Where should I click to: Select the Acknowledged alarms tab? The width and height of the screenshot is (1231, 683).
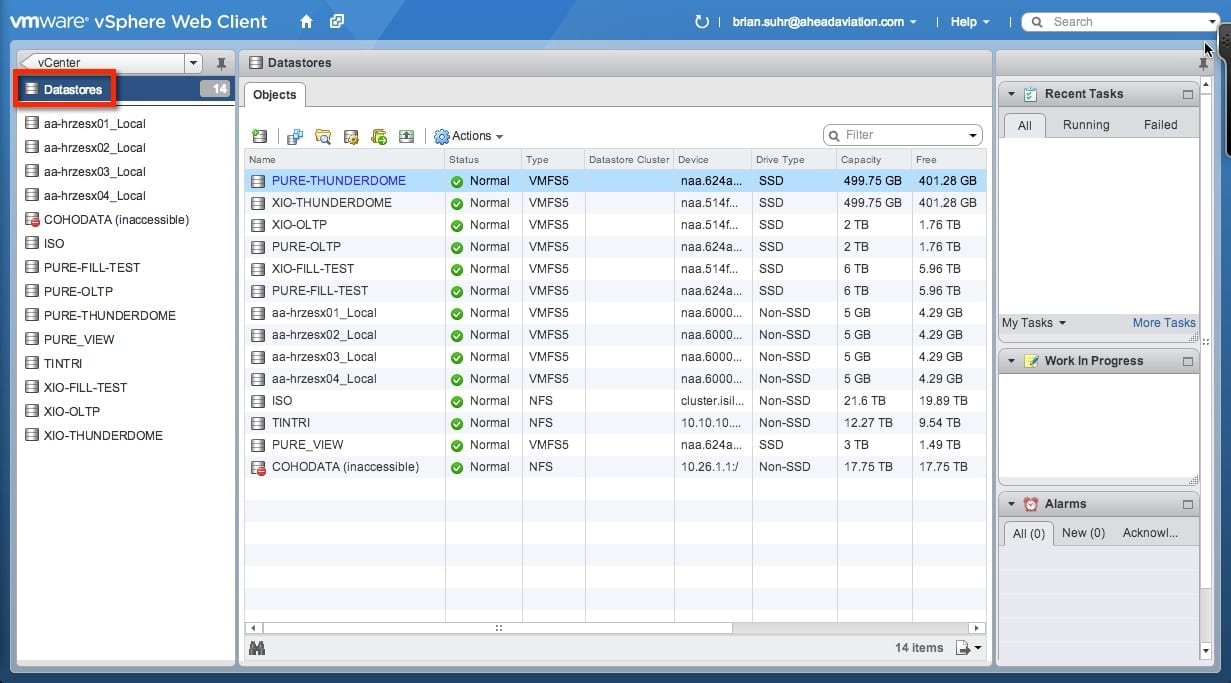[x=1150, y=533]
